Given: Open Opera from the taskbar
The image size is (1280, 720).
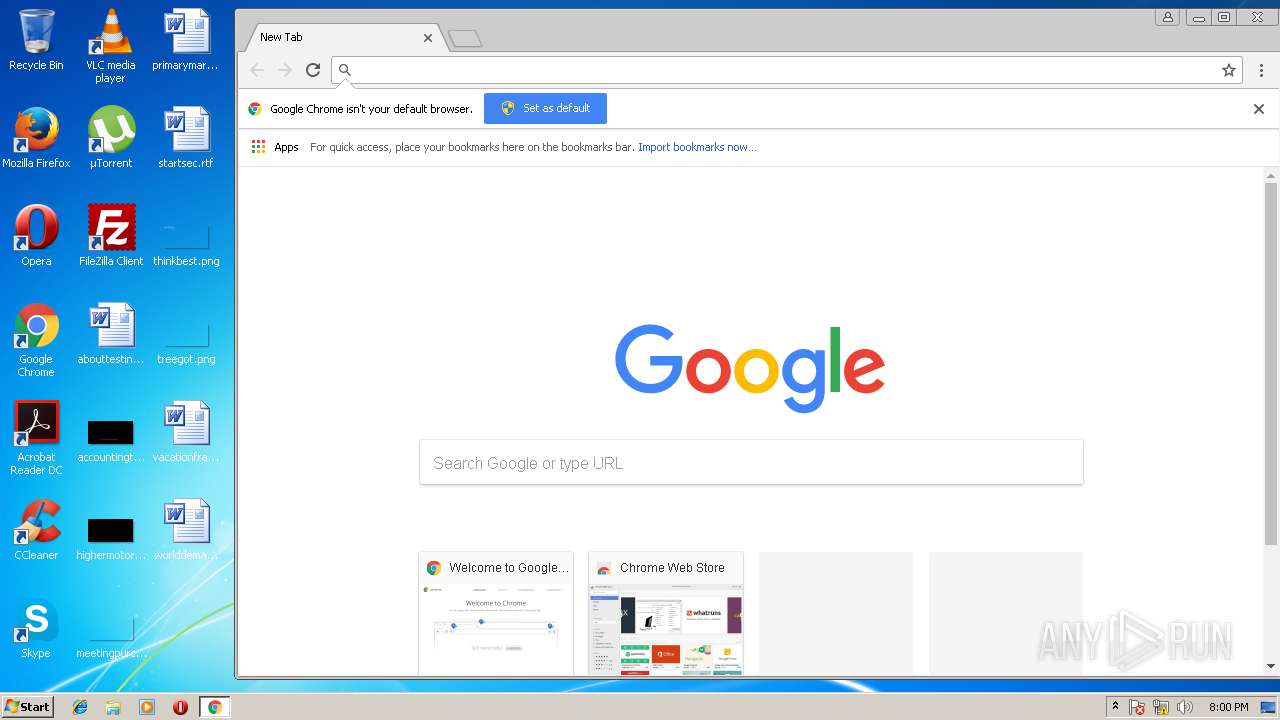Looking at the screenshot, I should [x=180, y=707].
